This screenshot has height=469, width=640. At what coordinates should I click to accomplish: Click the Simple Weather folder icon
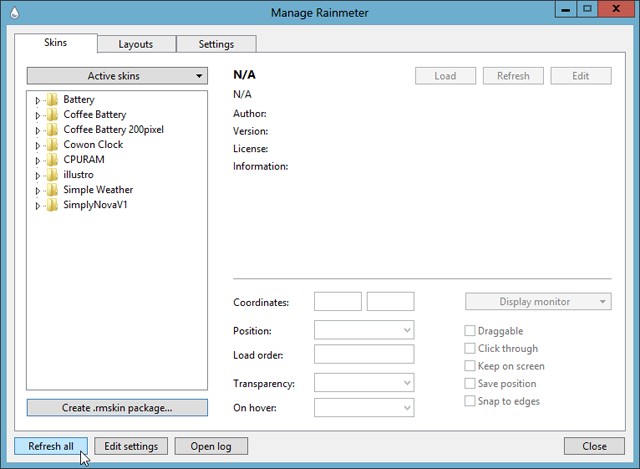[52, 189]
